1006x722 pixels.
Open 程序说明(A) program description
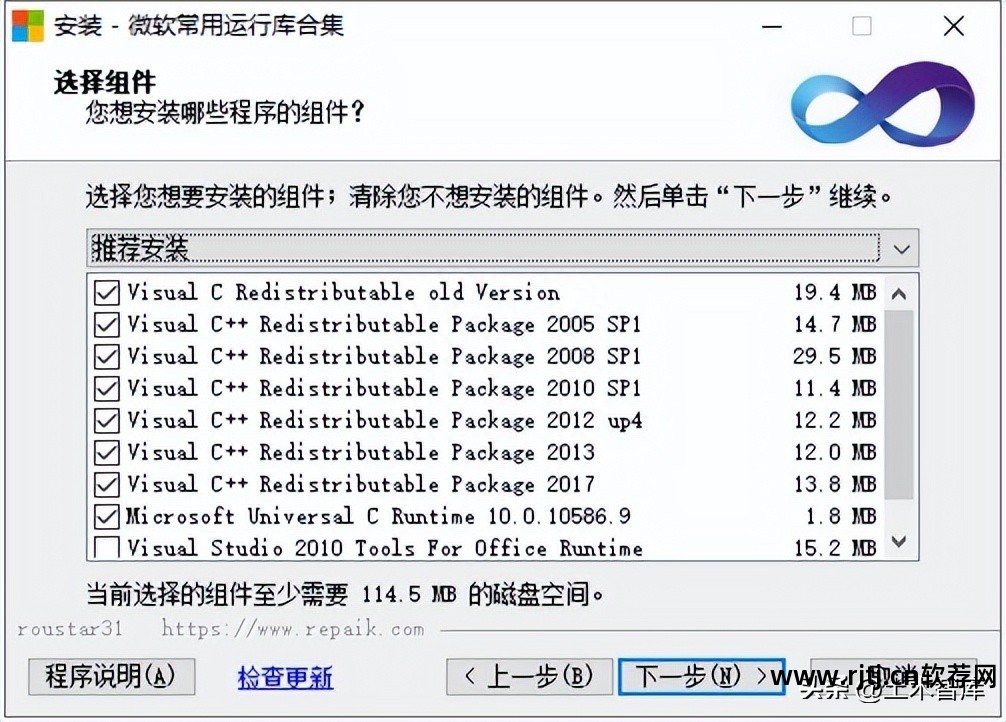[112, 676]
